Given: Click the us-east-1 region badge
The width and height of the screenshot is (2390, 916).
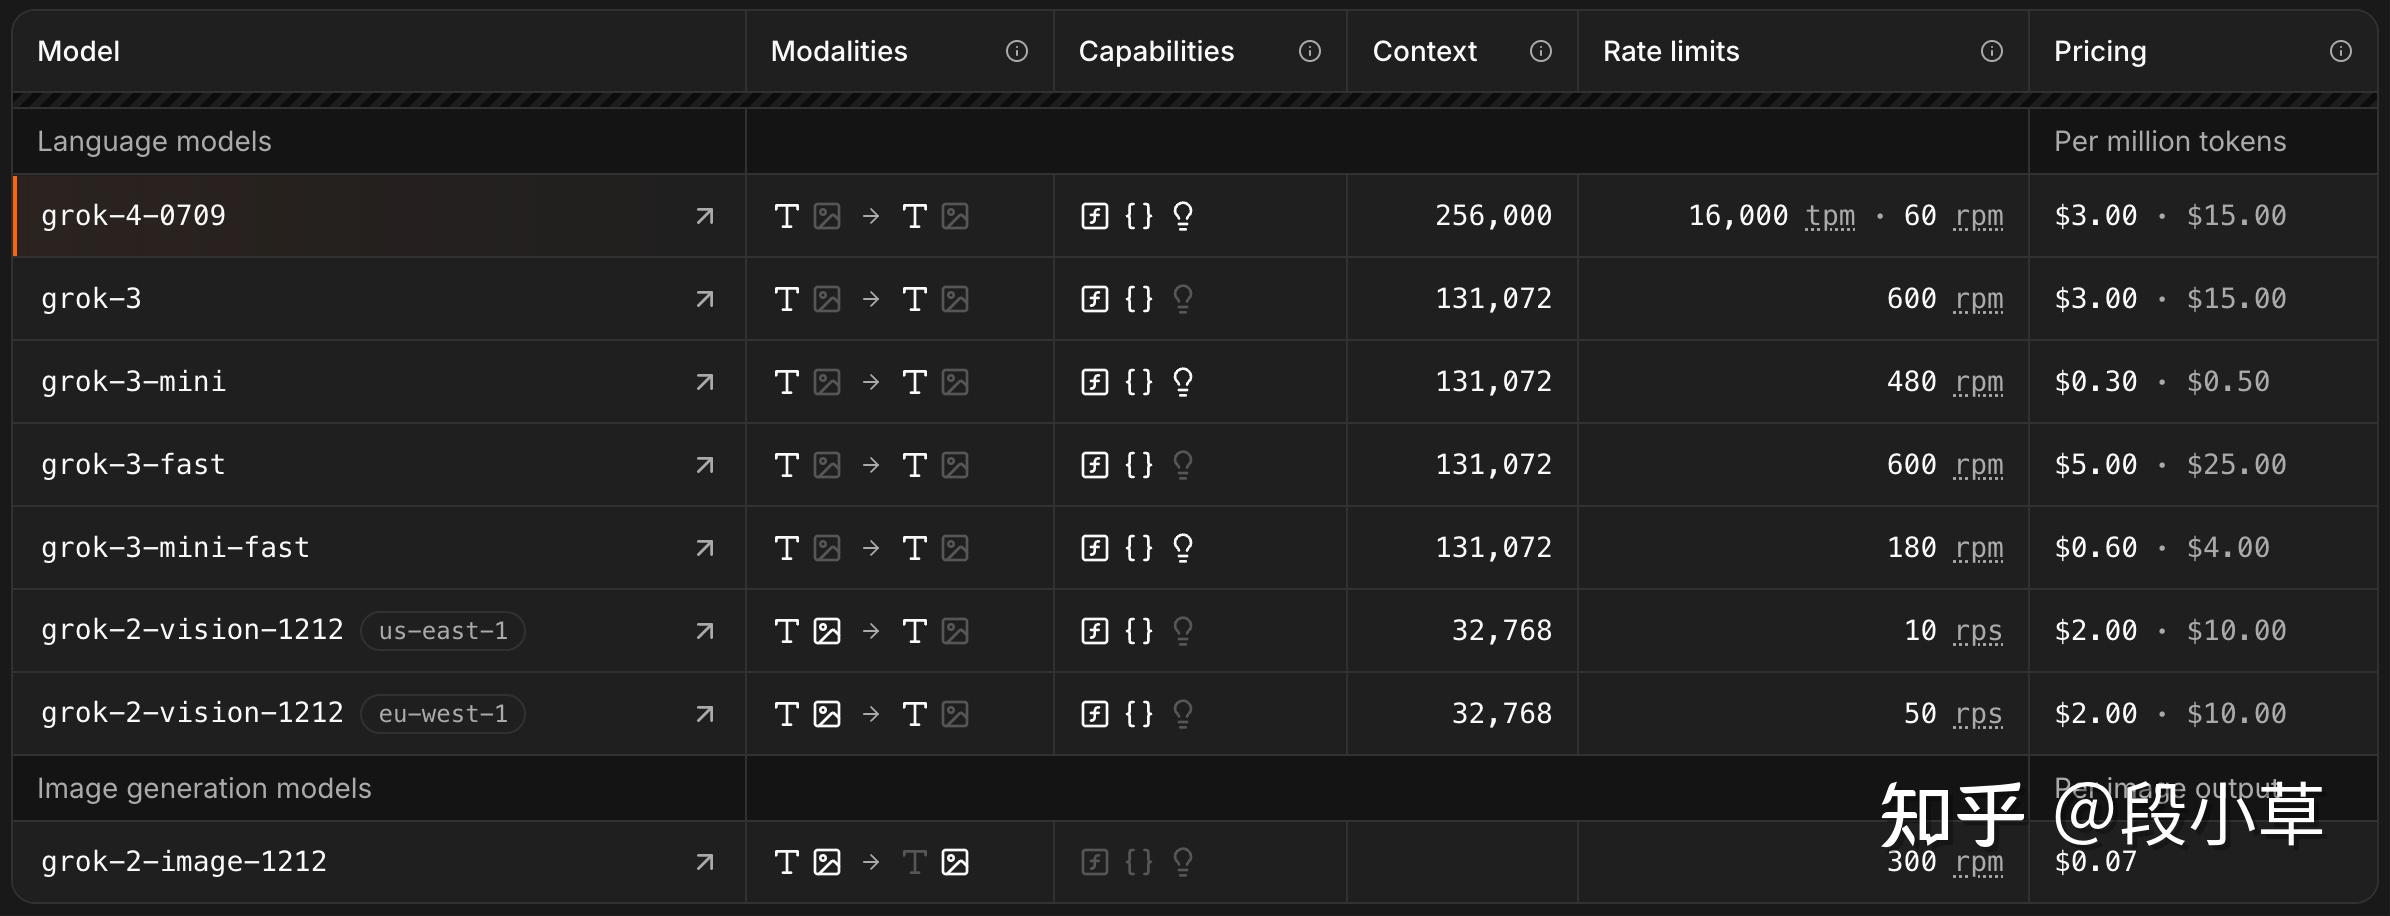Looking at the screenshot, I should click(443, 631).
